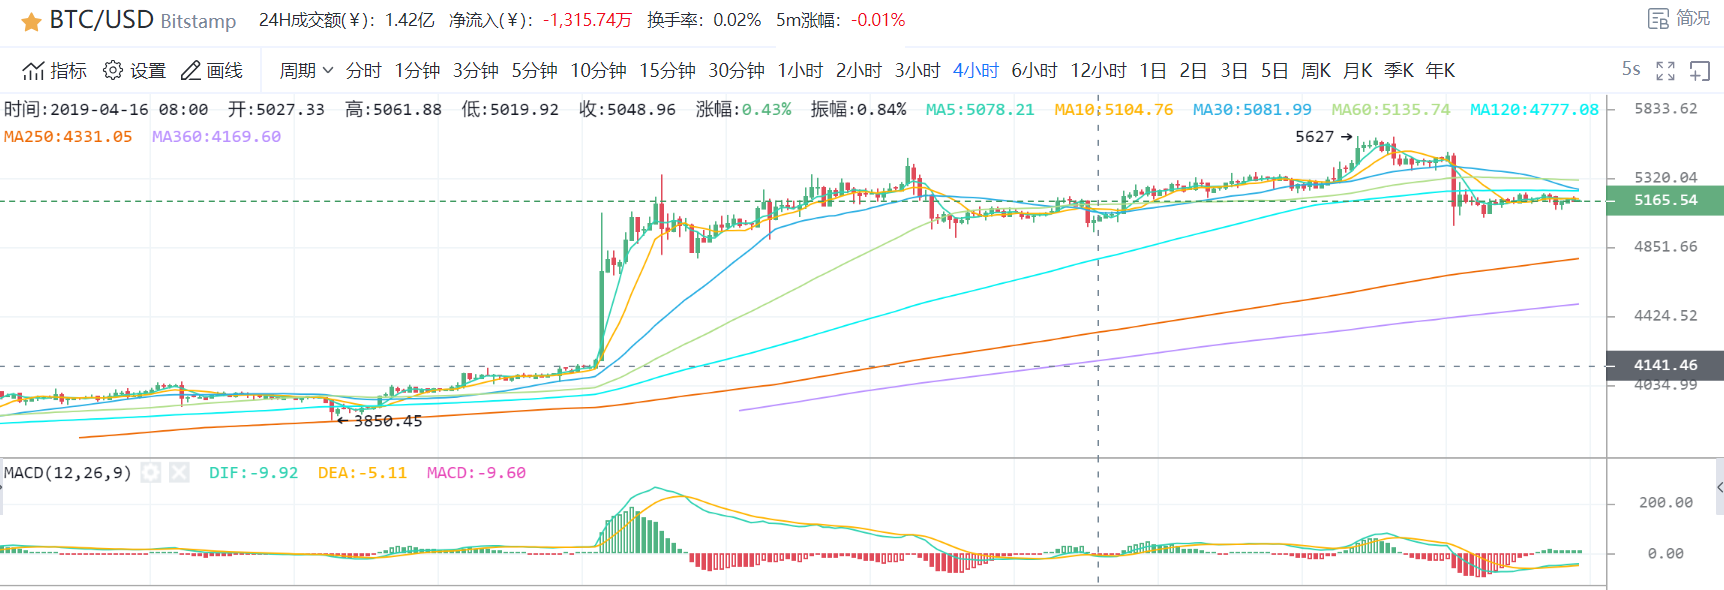This screenshot has height=590, width=1724.
Task: Click the 5165.54 current price marker
Action: [1665, 200]
